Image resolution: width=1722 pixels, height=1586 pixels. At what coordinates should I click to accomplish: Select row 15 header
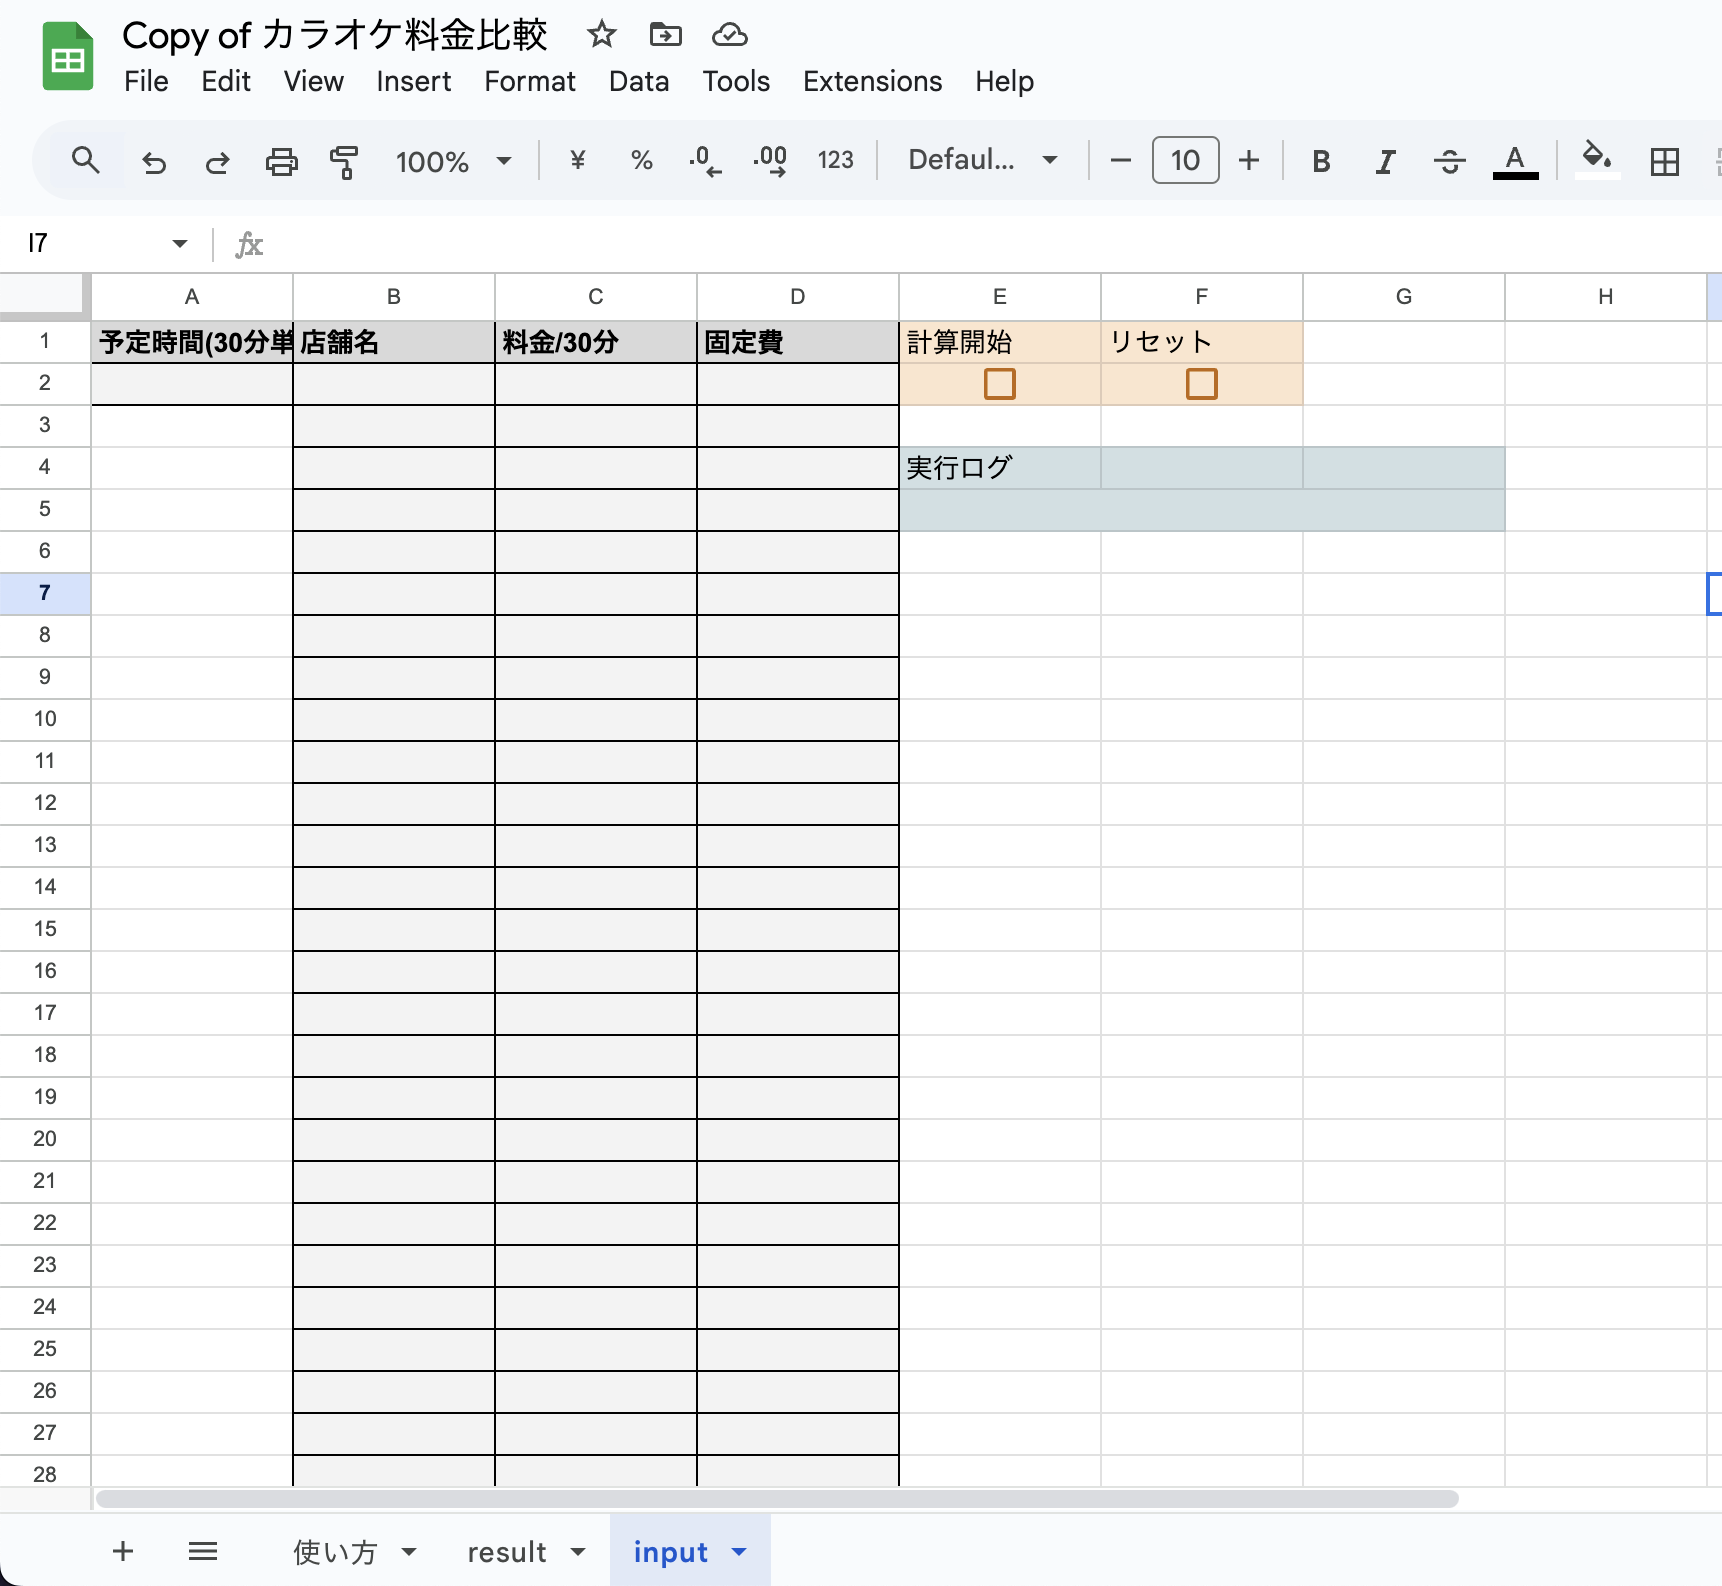pyautogui.click(x=45, y=929)
